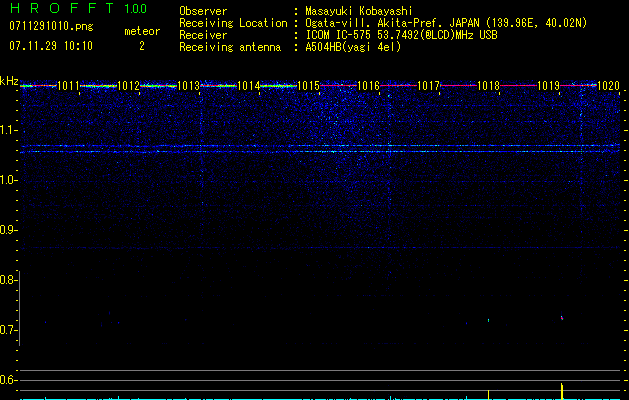This screenshot has width=629, height=400.
Task: Click the 1011 time marker
Action: [x=68, y=85]
